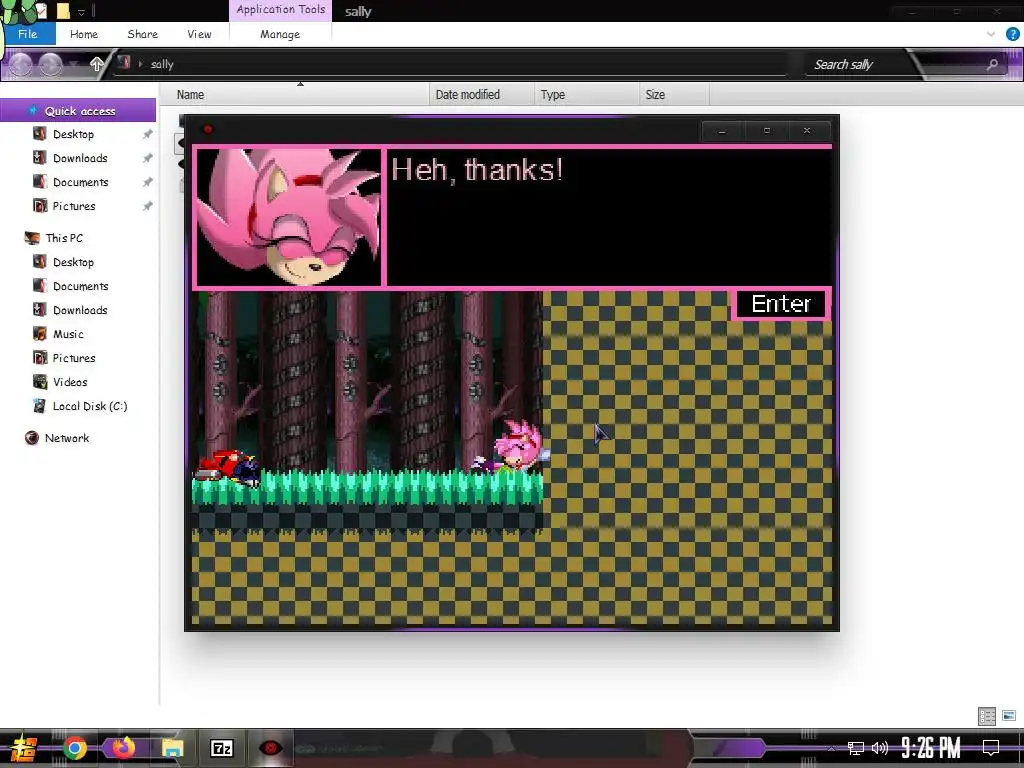This screenshot has height=768, width=1024.
Task: Open Downloads under This PC
Action: click(x=80, y=310)
